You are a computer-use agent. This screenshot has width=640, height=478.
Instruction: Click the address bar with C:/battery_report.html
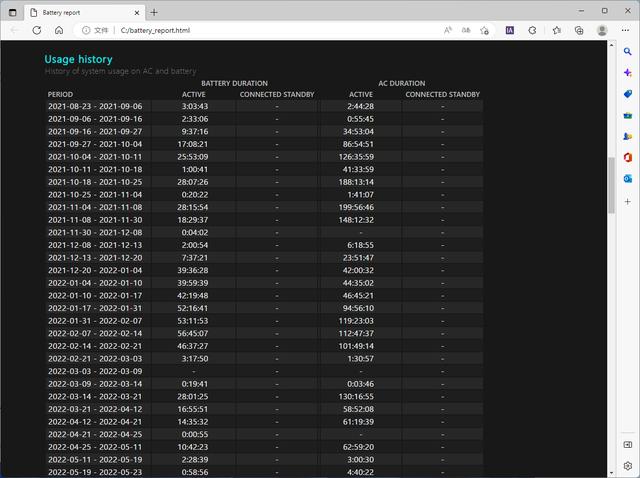pos(250,31)
